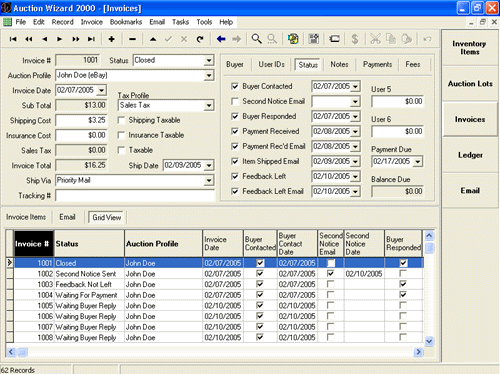The width and height of the screenshot is (500, 374).
Task: Open the Buyer Contacted date dropdown
Action: [356, 87]
